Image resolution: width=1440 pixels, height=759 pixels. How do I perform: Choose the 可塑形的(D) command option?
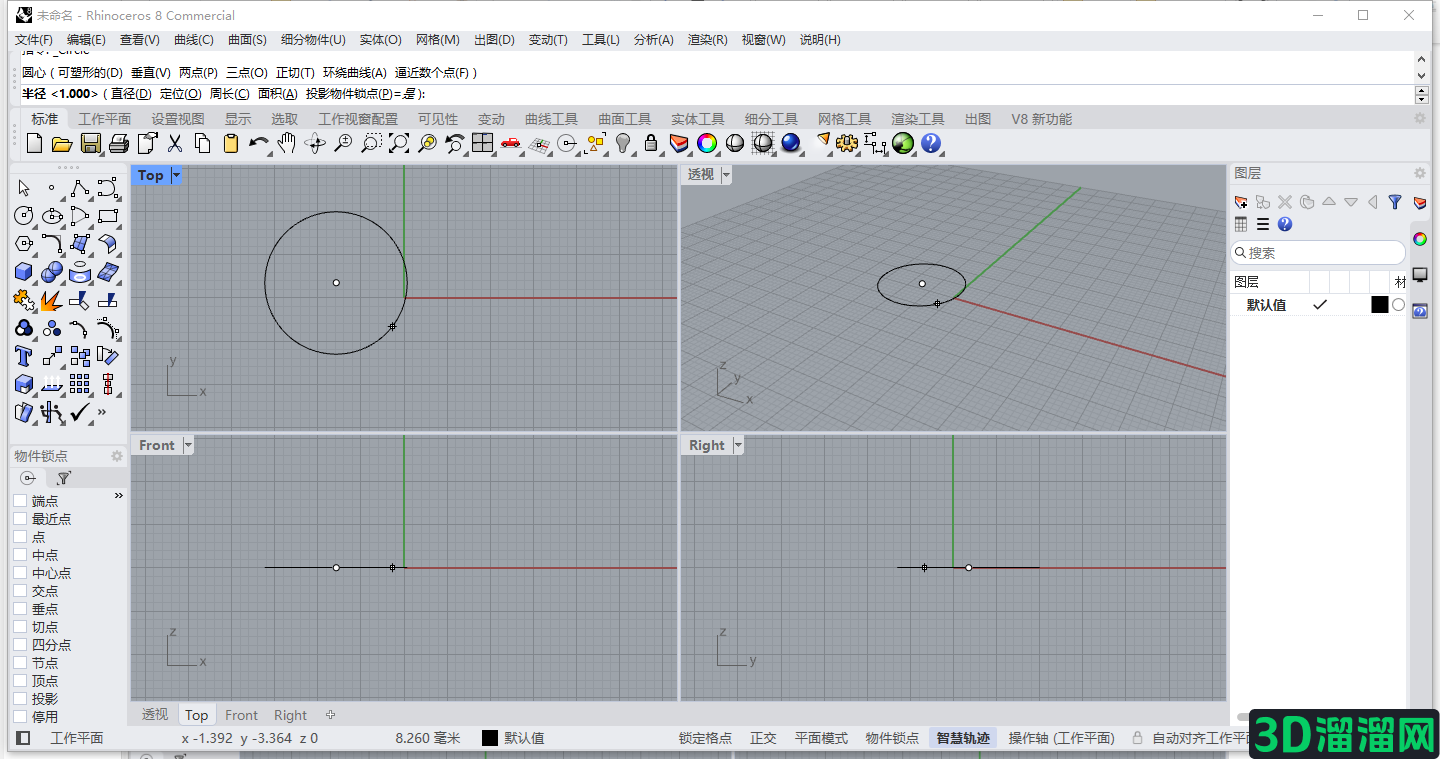point(90,73)
